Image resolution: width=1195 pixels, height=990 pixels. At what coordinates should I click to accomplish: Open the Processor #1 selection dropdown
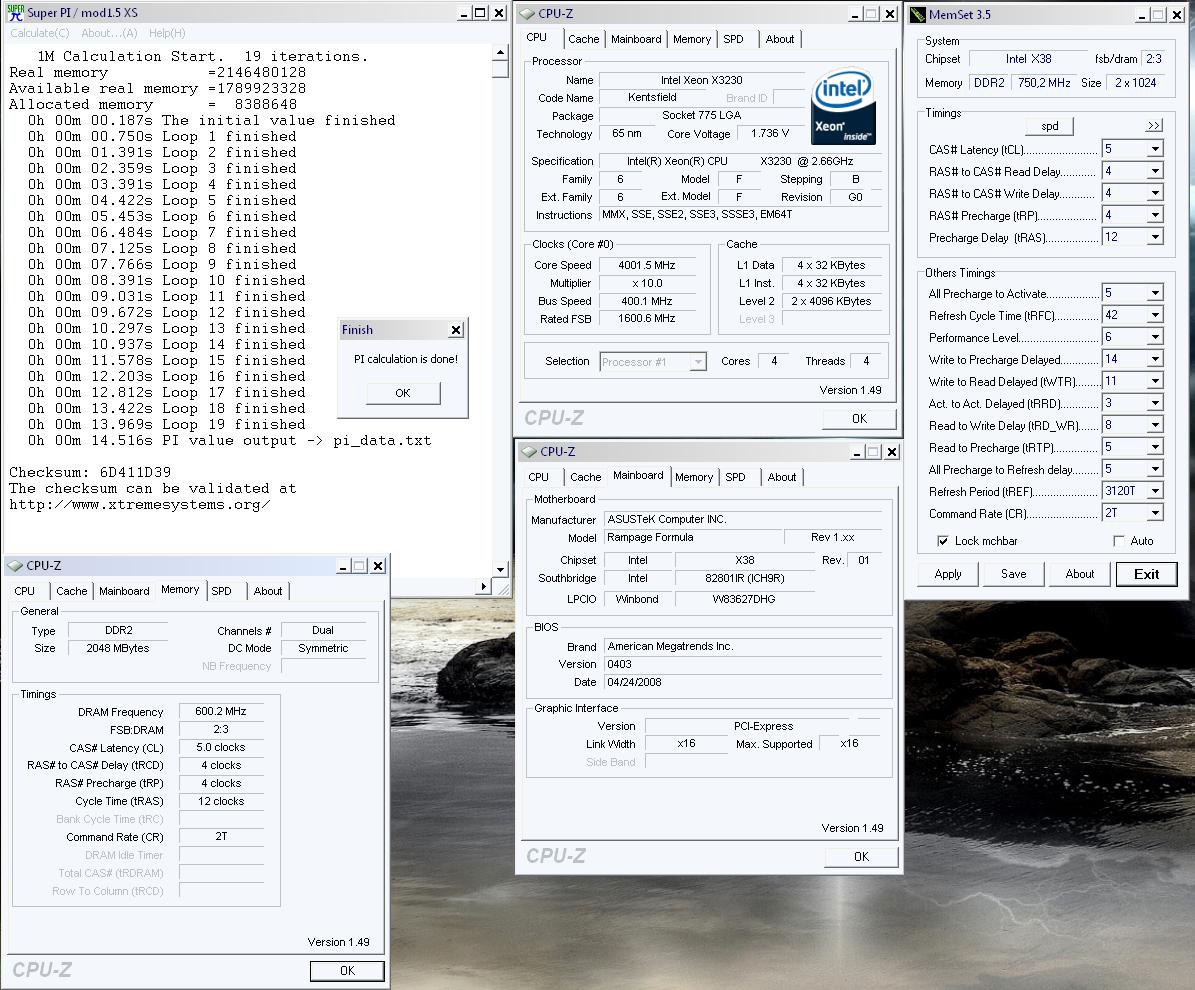(x=698, y=362)
